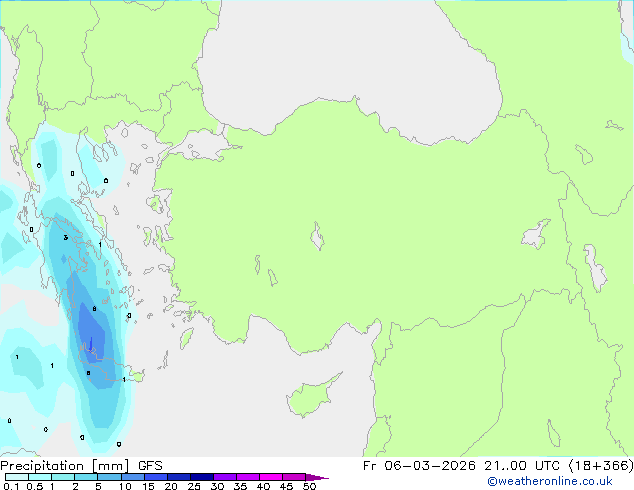Click the '25' legend scale label
This screenshot has height=490, width=634.
point(194,486)
